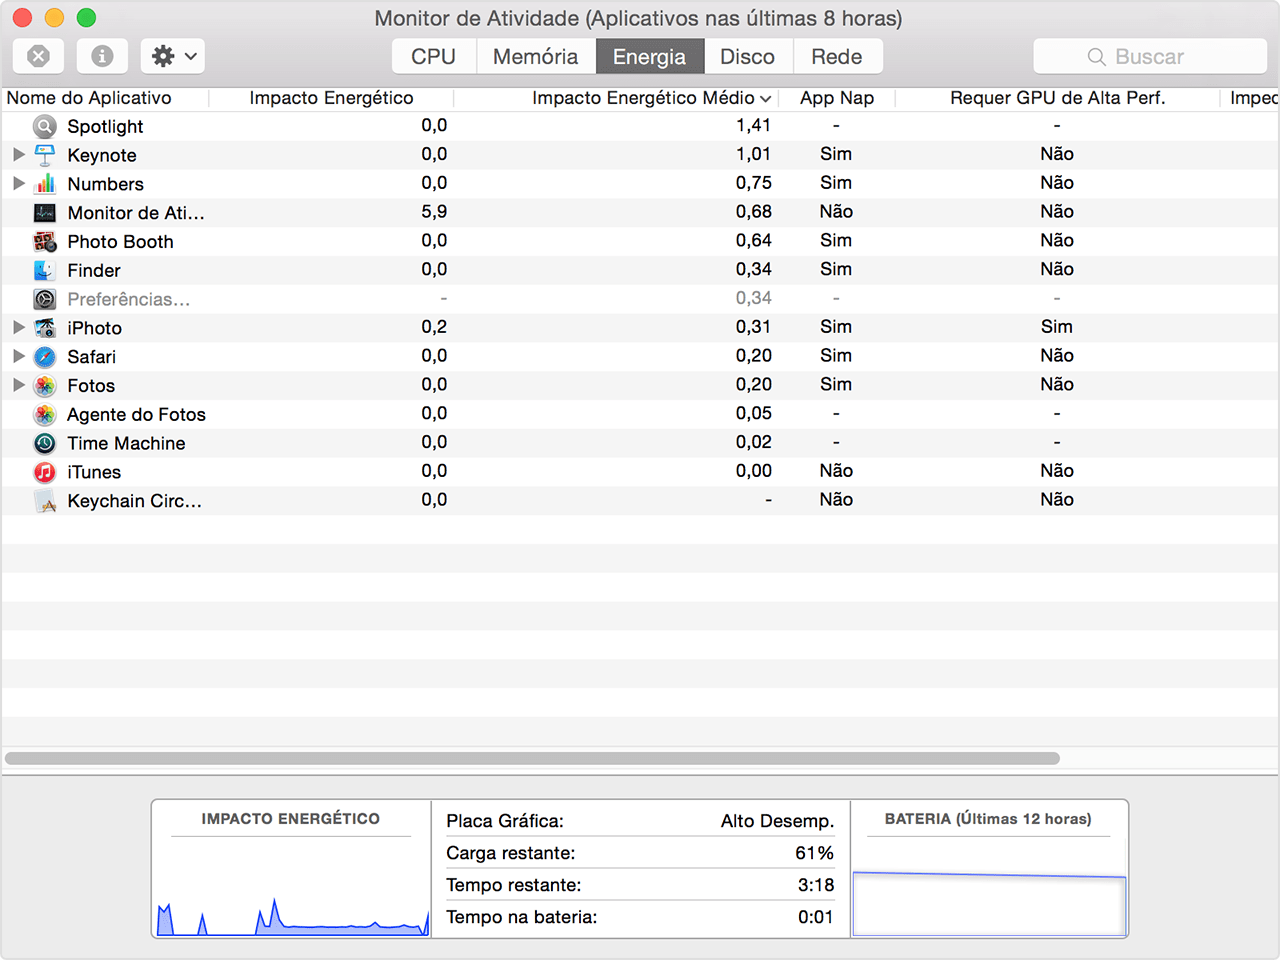Click the magnifier in Buscar field
This screenshot has width=1280, height=960.
pyautogui.click(x=1097, y=57)
